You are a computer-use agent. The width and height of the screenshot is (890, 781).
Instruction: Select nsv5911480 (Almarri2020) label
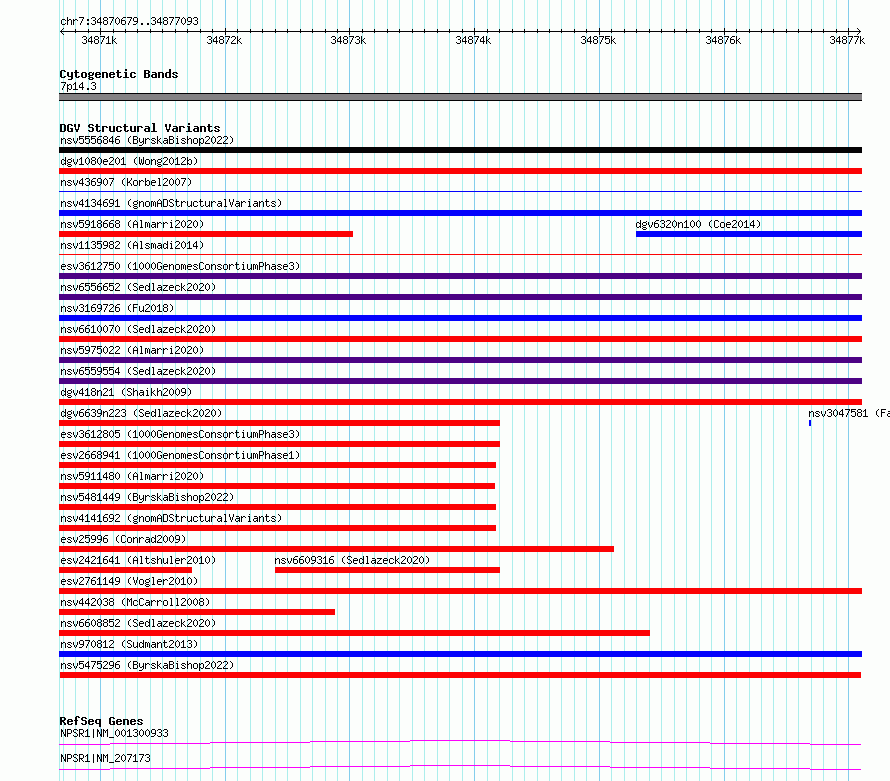(132, 476)
